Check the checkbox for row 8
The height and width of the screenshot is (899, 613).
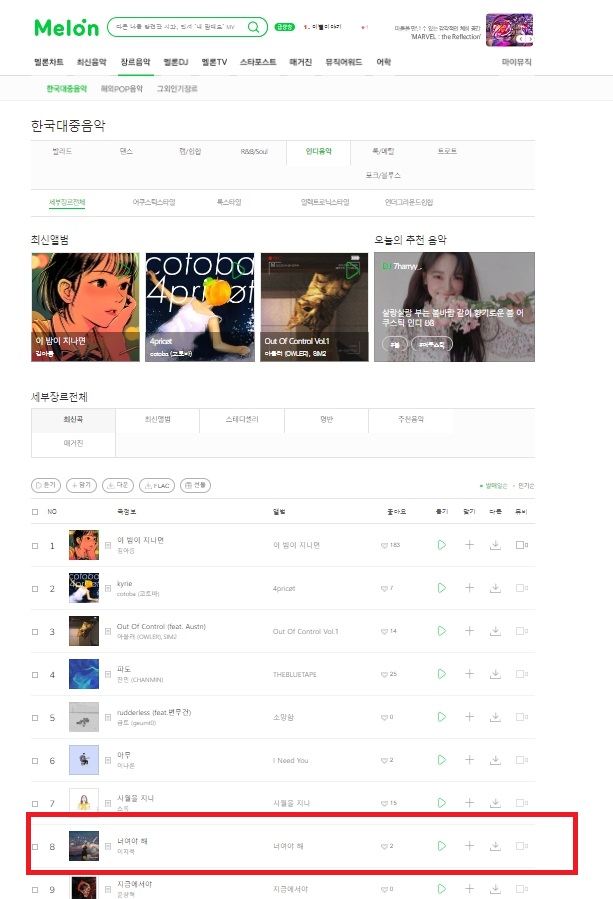[x=35, y=847]
